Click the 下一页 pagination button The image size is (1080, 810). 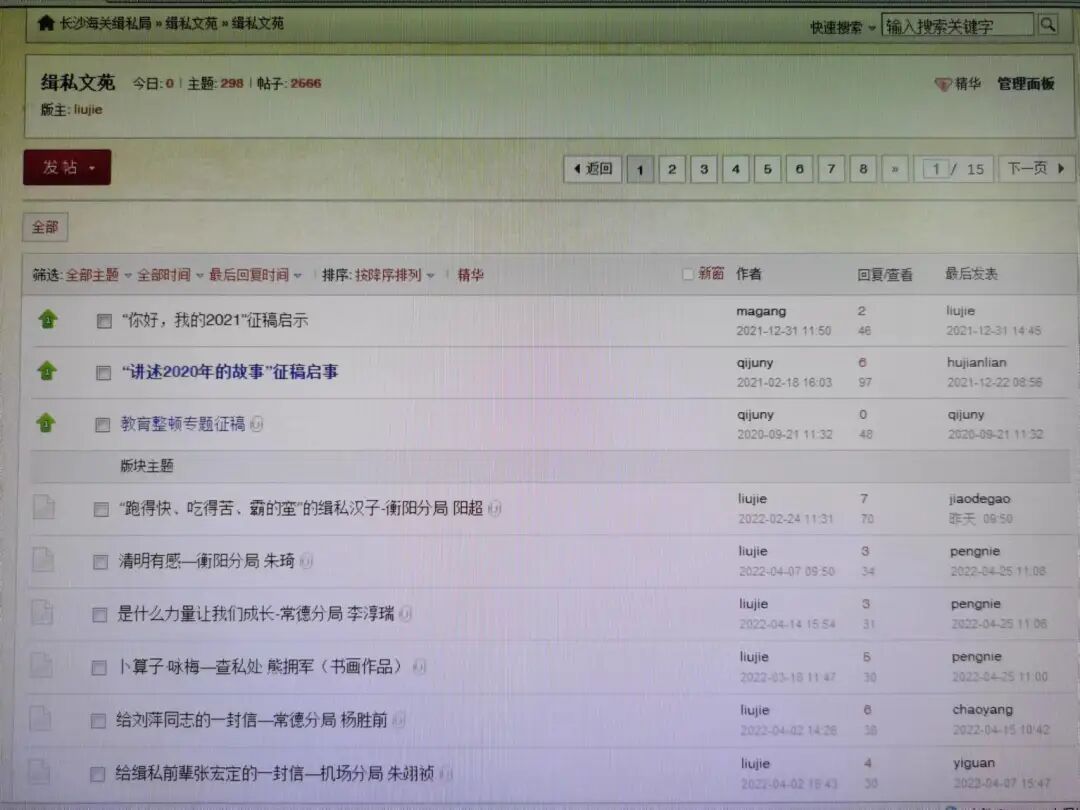(x=1037, y=169)
